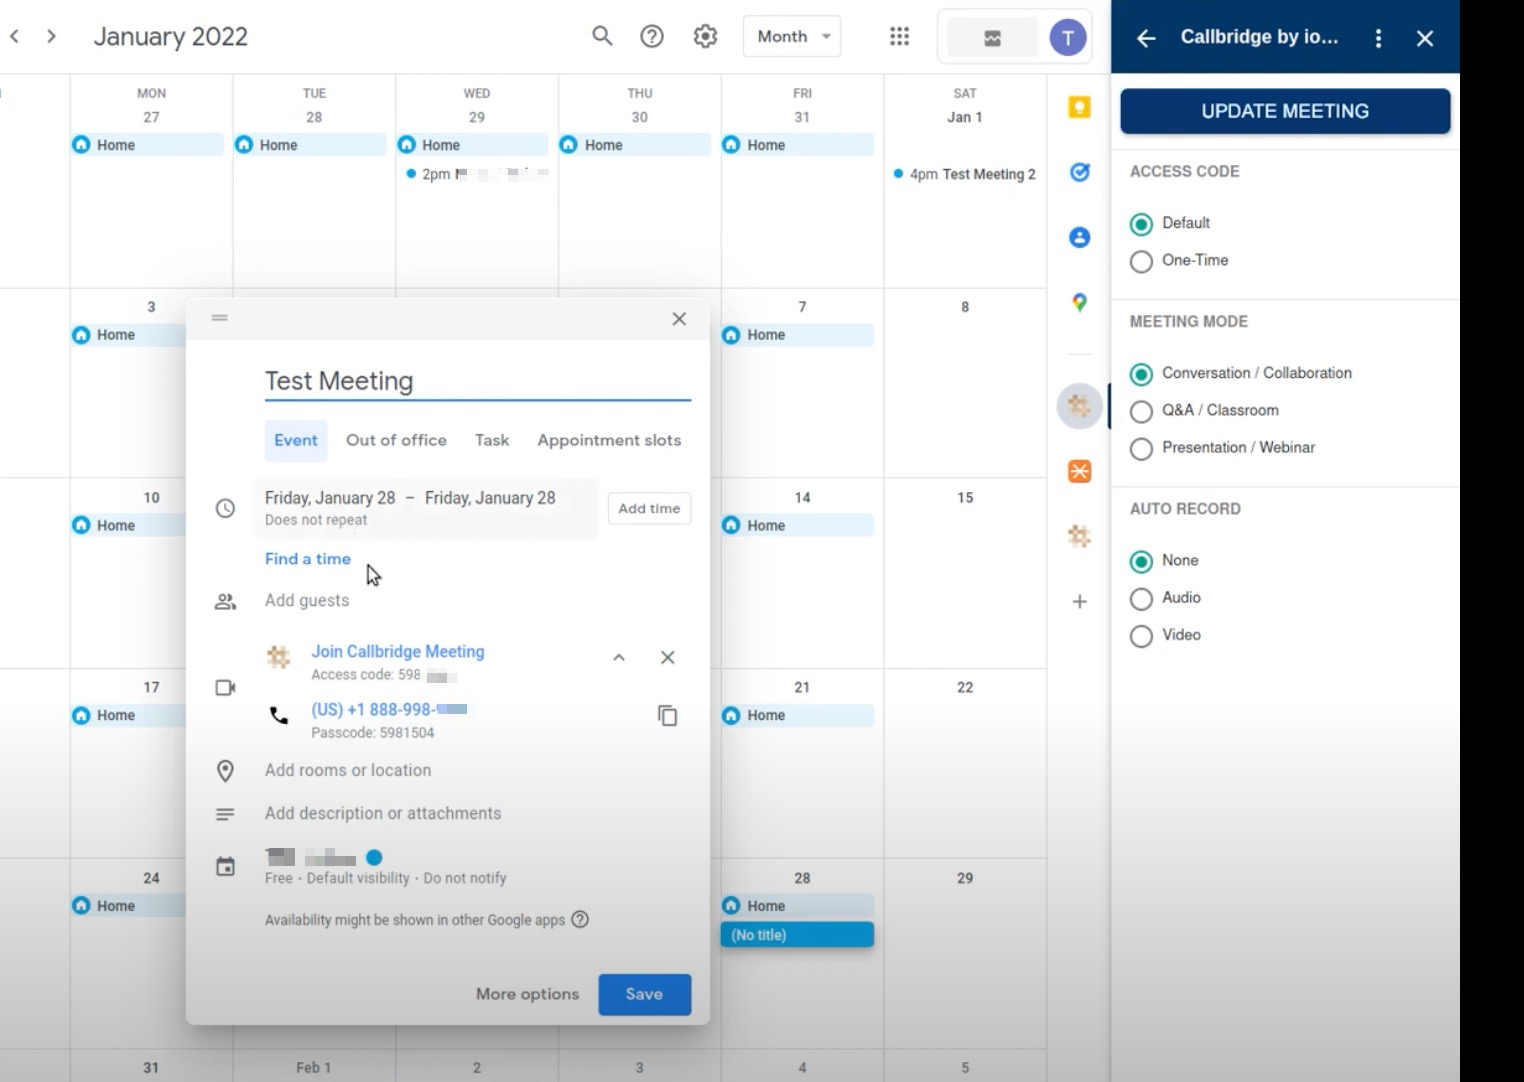Screen dimensions: 1524x1082
Task: Open Home chip on Friday 7
Action: click(x=797, y=335)
